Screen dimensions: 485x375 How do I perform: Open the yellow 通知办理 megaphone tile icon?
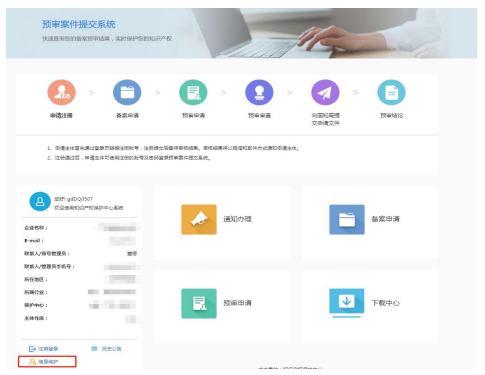point(199,219)
